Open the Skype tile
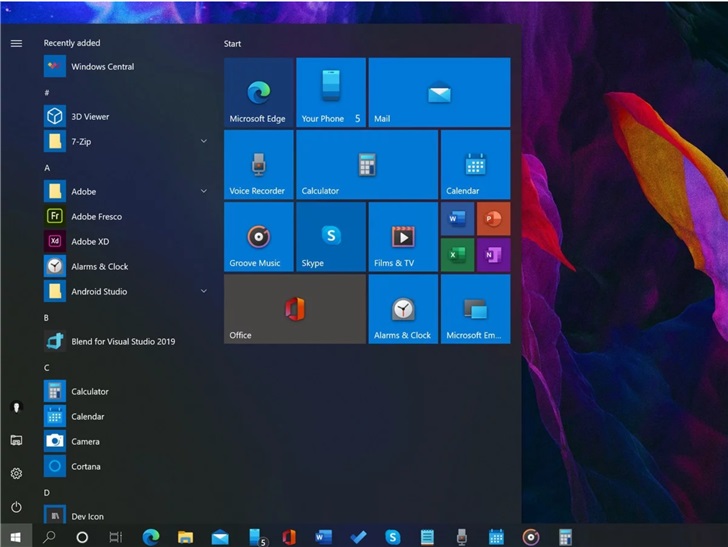 coord(330,237)
